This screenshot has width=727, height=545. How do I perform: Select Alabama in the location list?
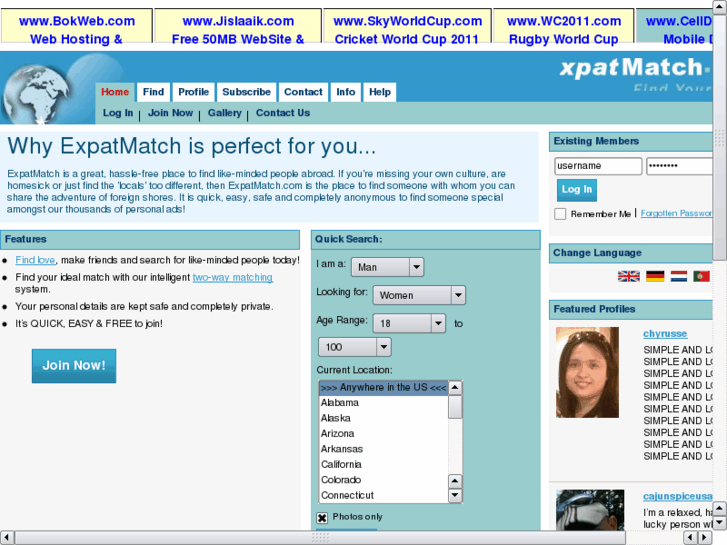point(383,403)
